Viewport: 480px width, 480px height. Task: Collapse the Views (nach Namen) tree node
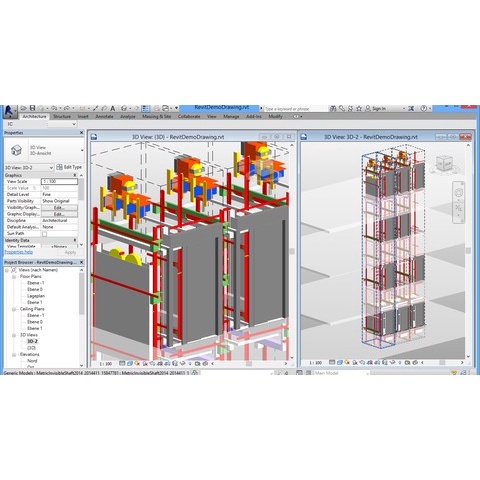click(7, 270)
